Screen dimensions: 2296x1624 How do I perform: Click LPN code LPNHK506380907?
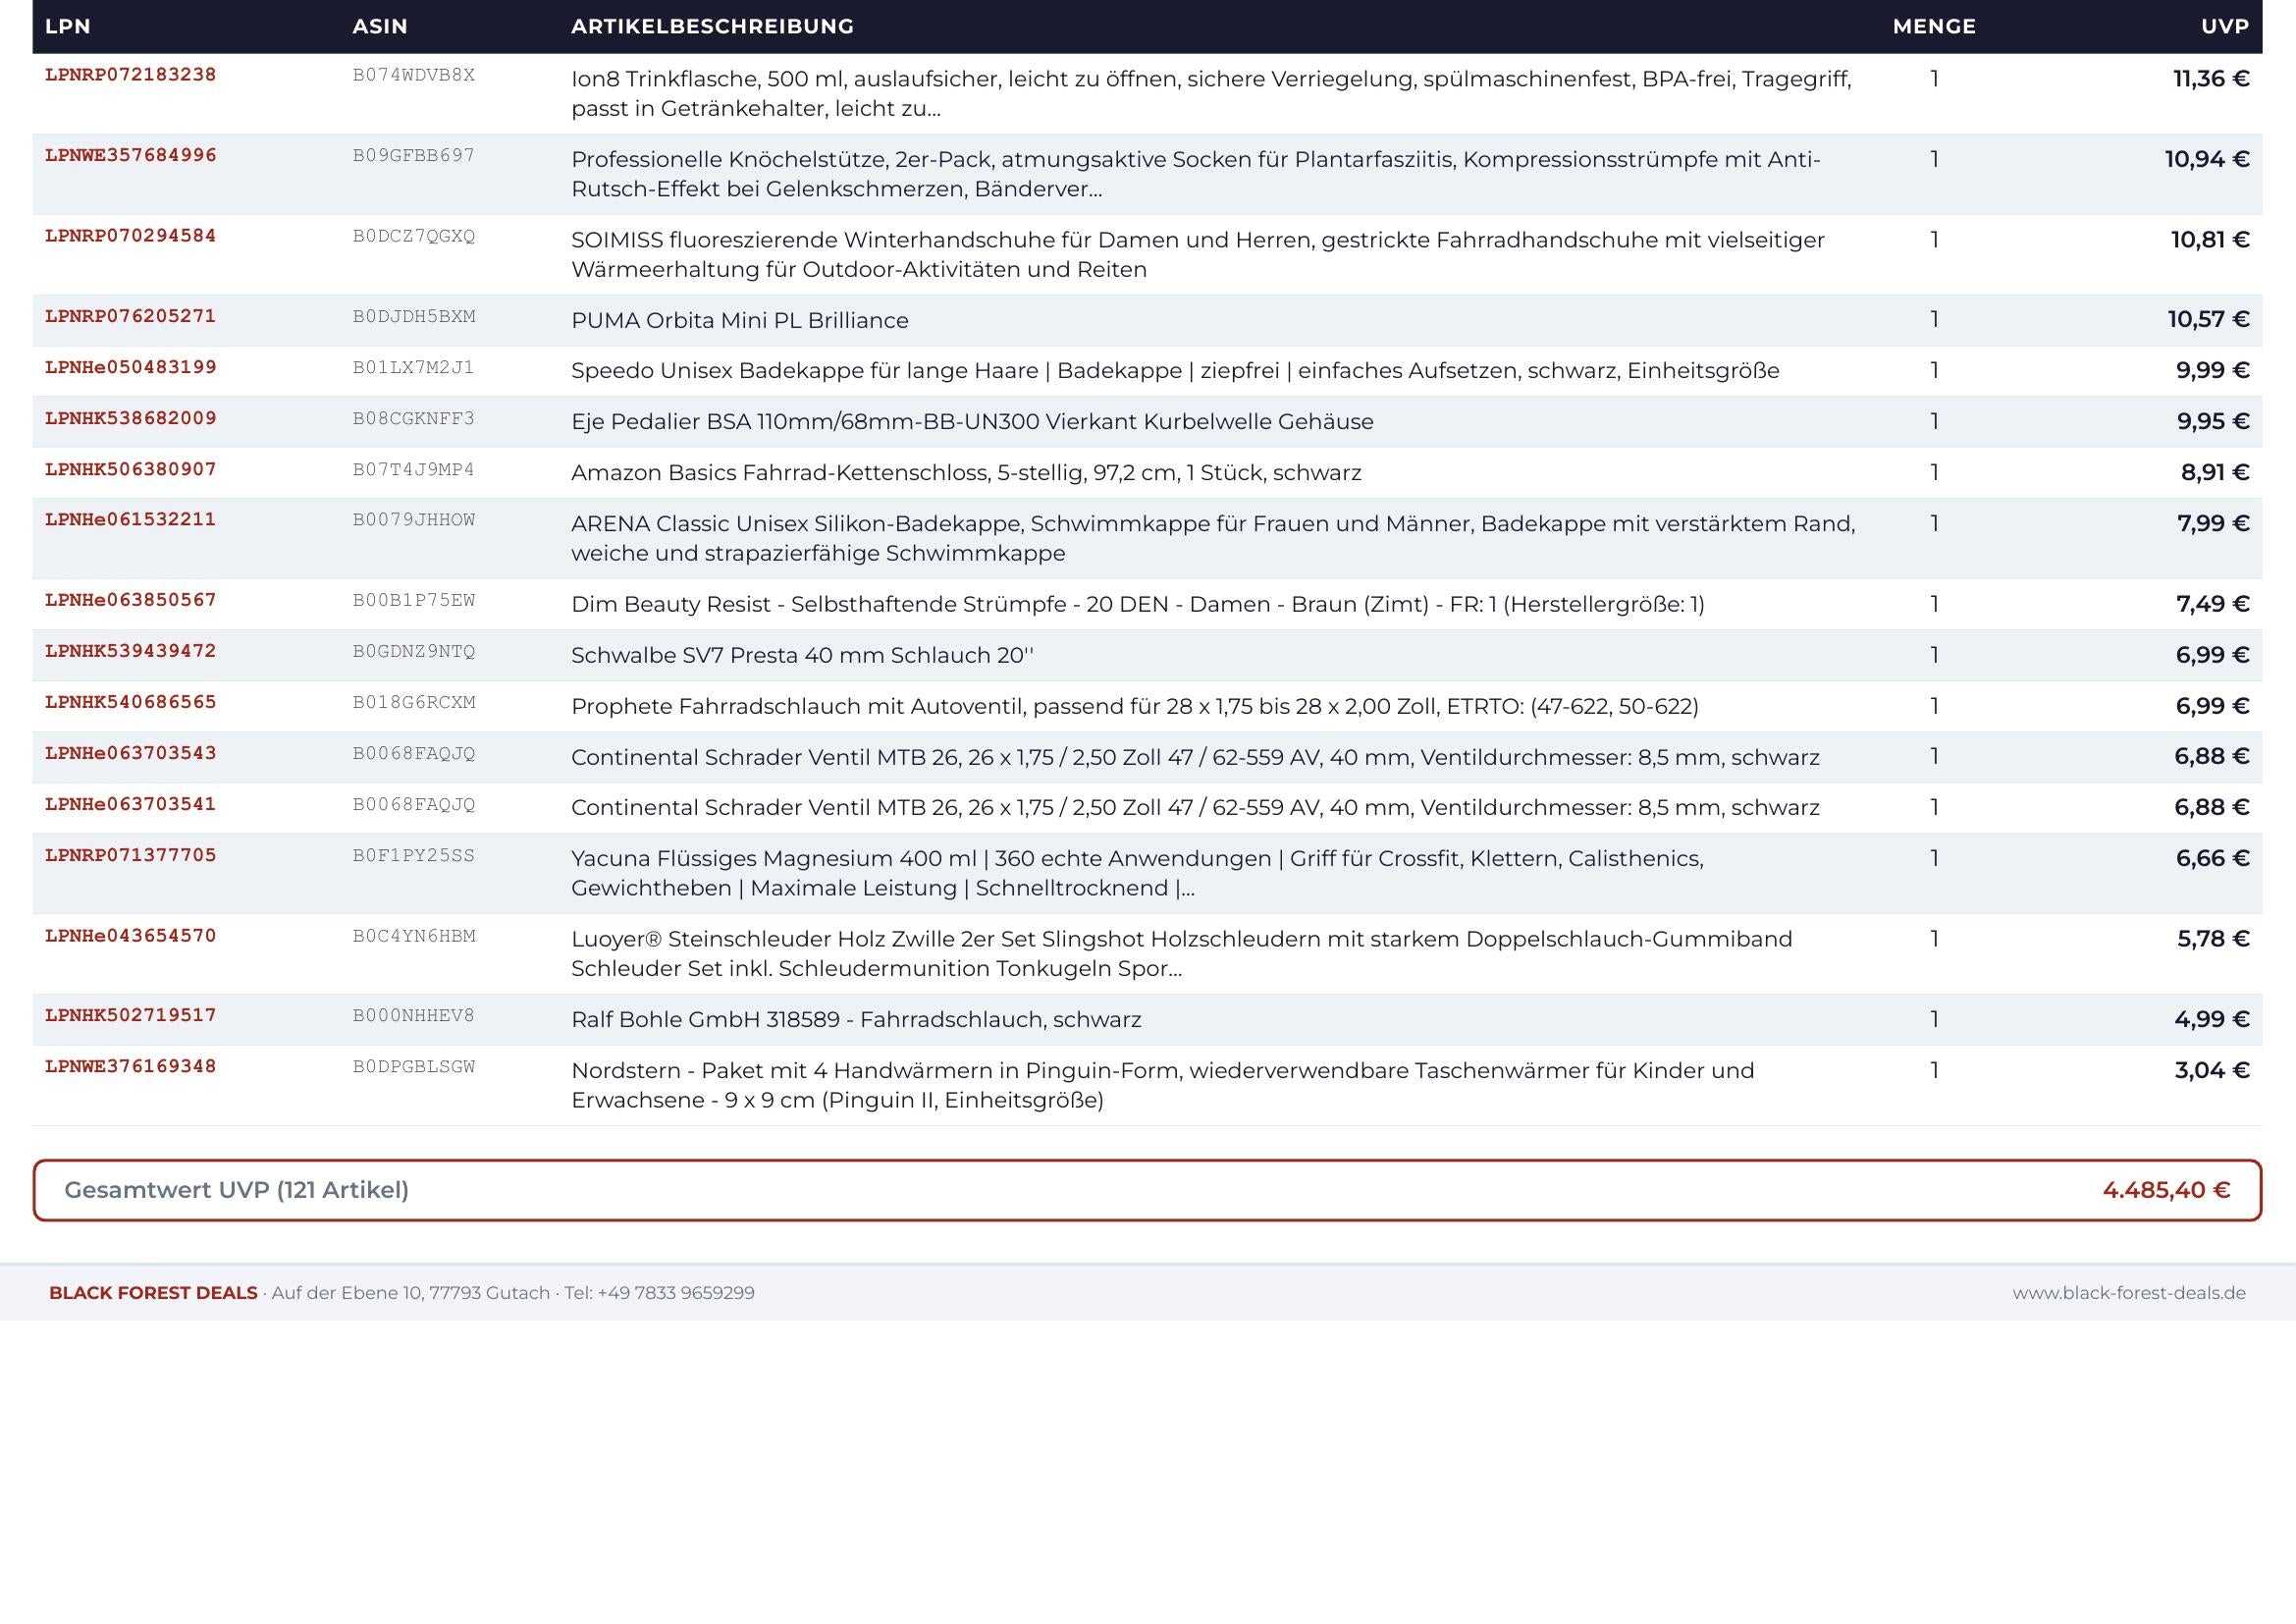click(x=131, y=470)
